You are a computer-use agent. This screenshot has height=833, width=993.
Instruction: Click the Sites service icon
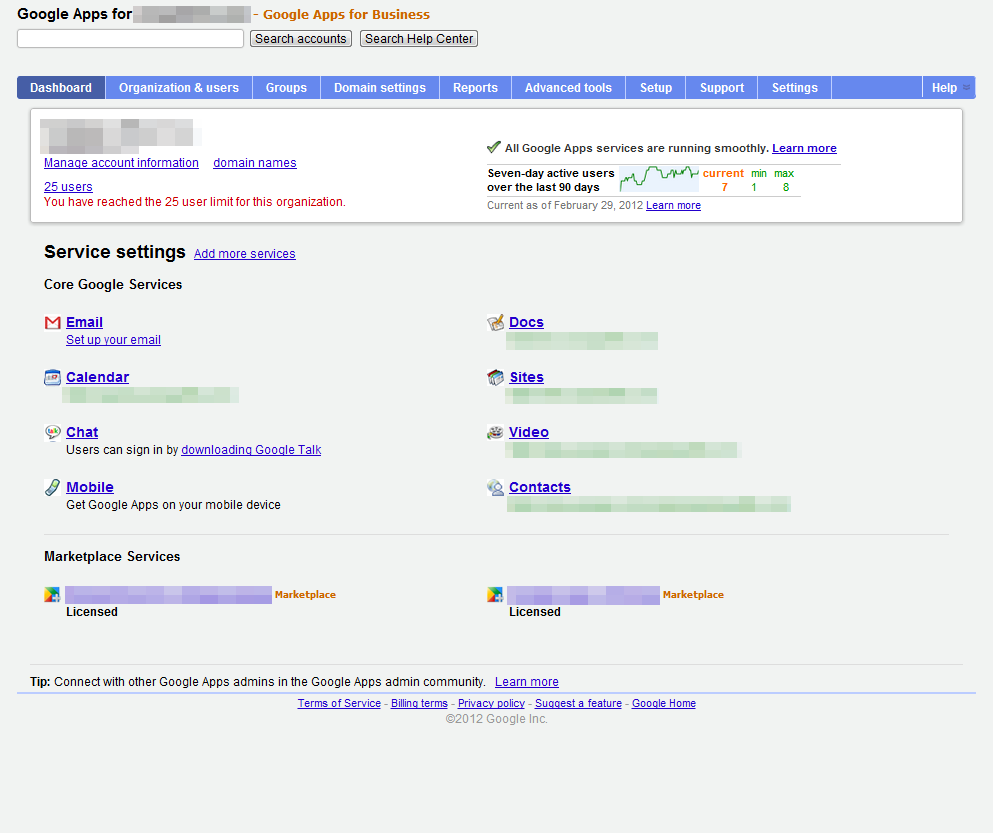495,378
